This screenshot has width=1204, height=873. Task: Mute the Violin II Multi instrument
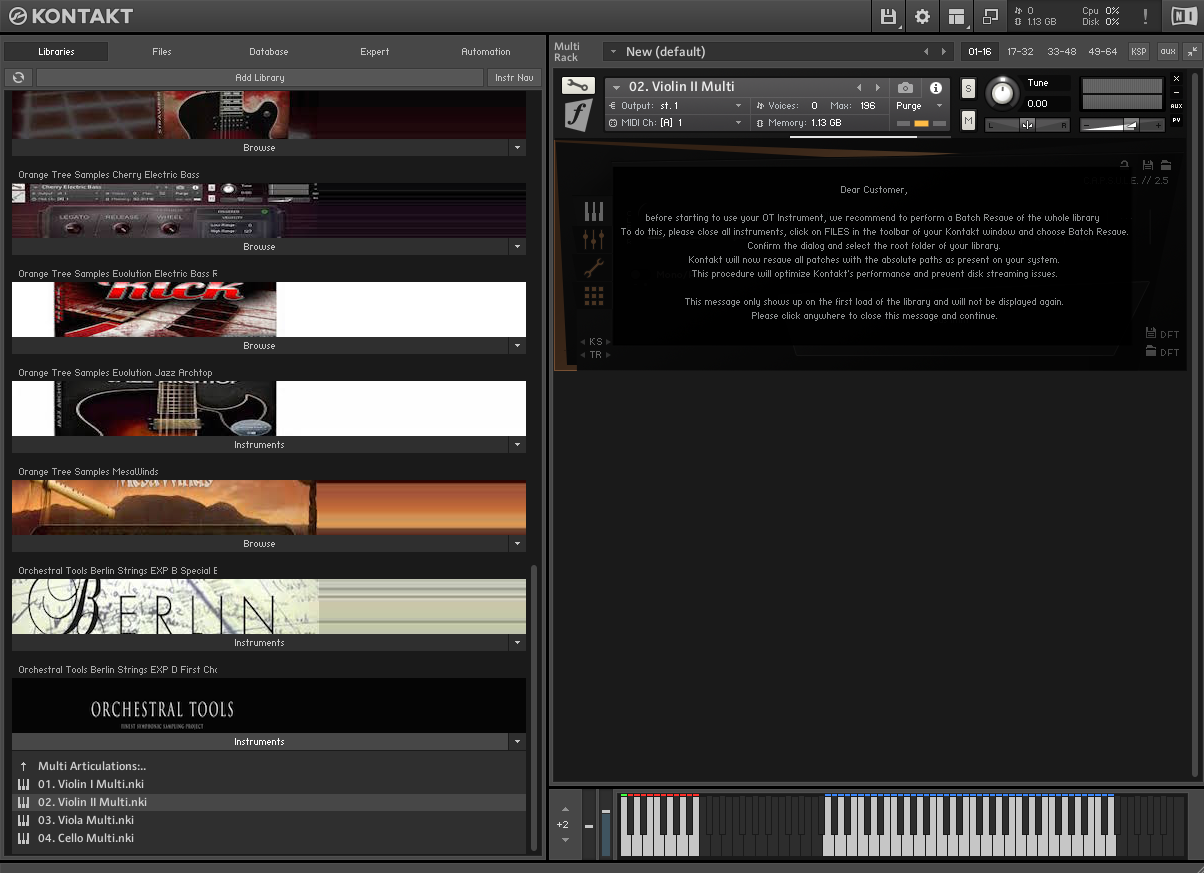[968, 121]
